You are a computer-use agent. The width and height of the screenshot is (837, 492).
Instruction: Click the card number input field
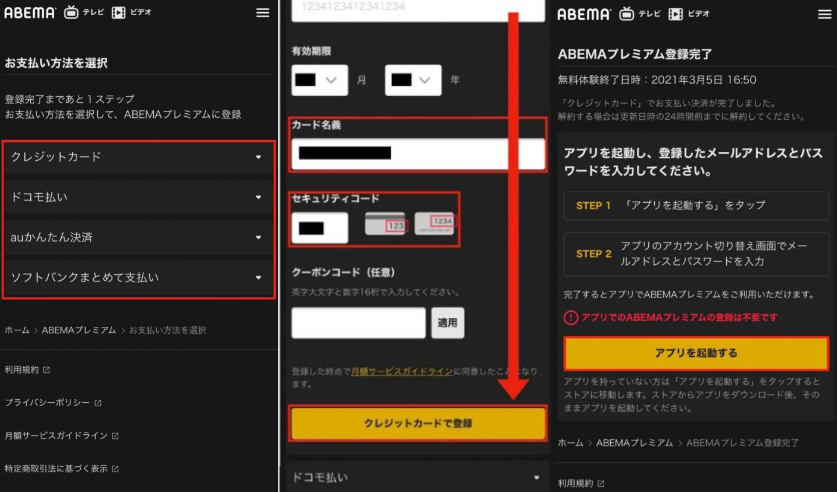[x=418, y=10]
